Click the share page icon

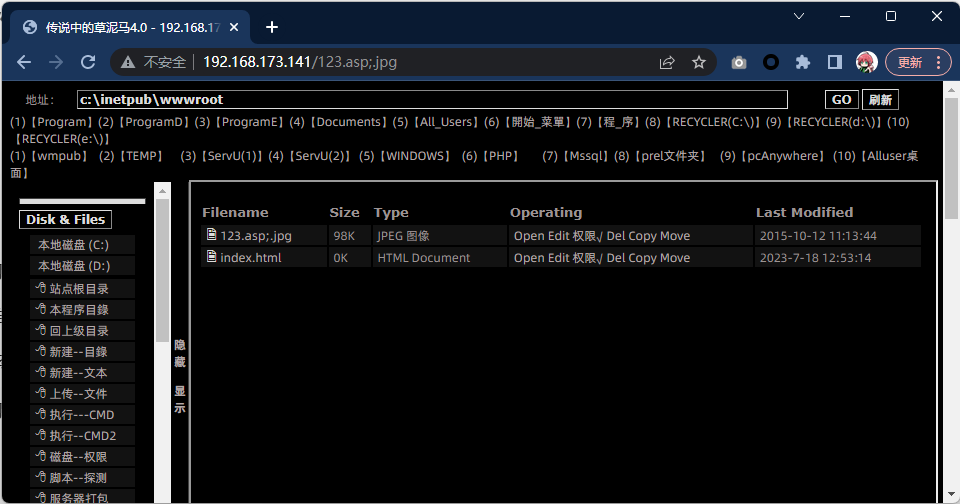click(667, 62)
